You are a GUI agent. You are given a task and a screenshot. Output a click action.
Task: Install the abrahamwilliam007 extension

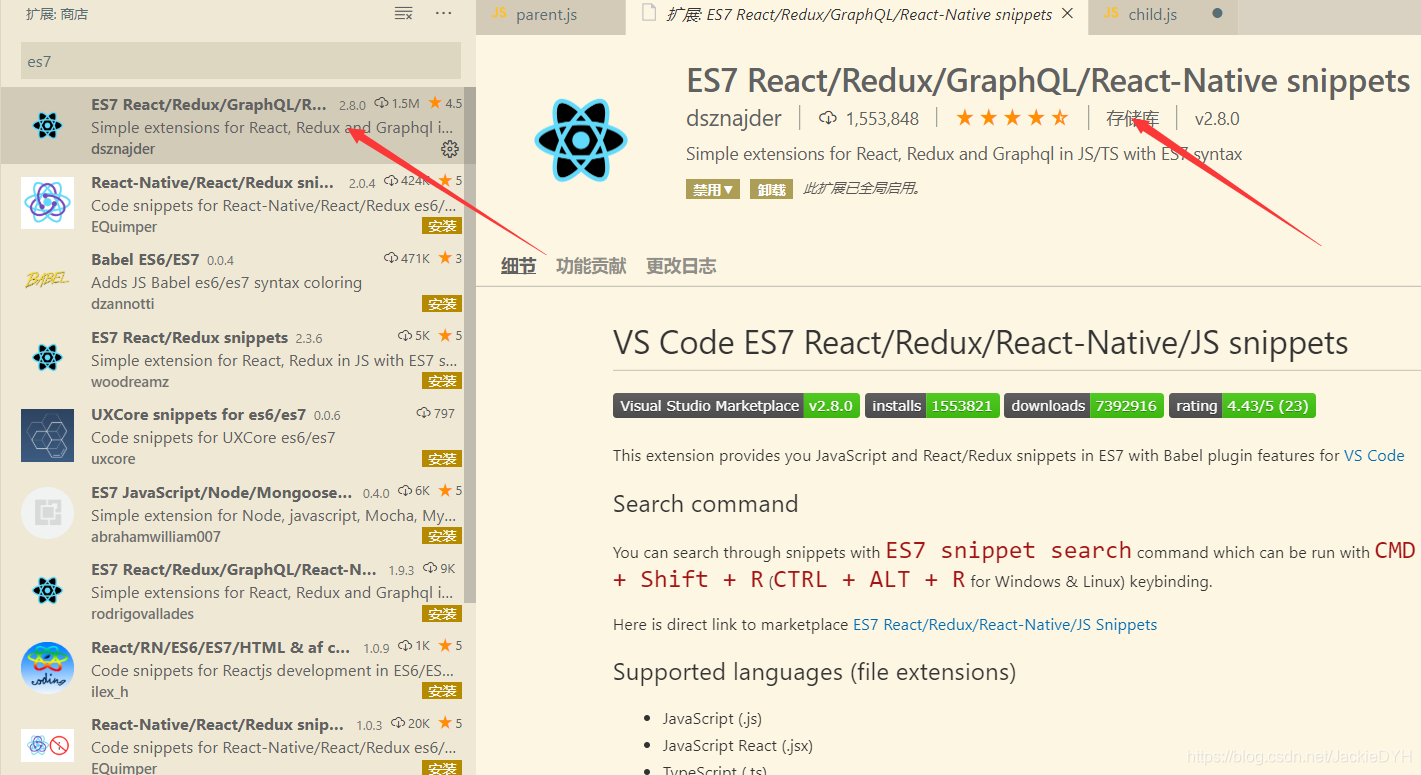click(442, 536)
